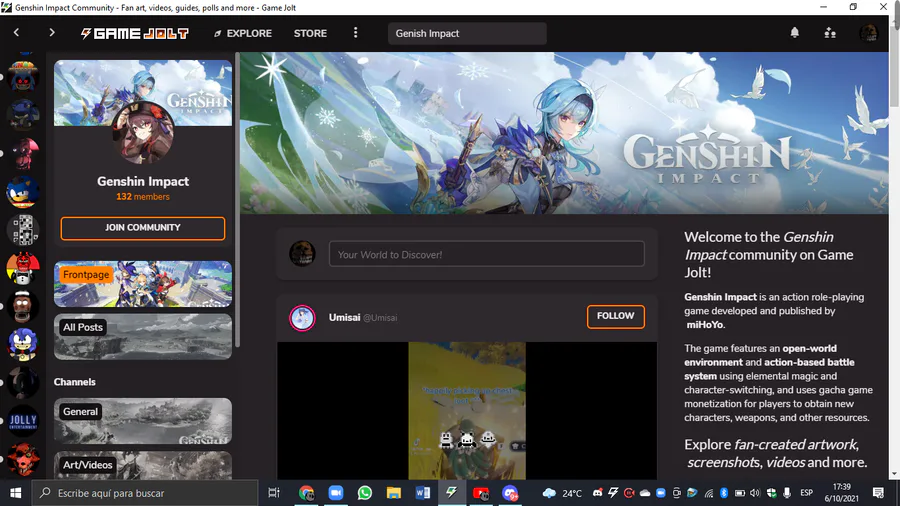
Task: Open the brown Freddy bear community in the sidebar
Action: click(x=23, y=306)
